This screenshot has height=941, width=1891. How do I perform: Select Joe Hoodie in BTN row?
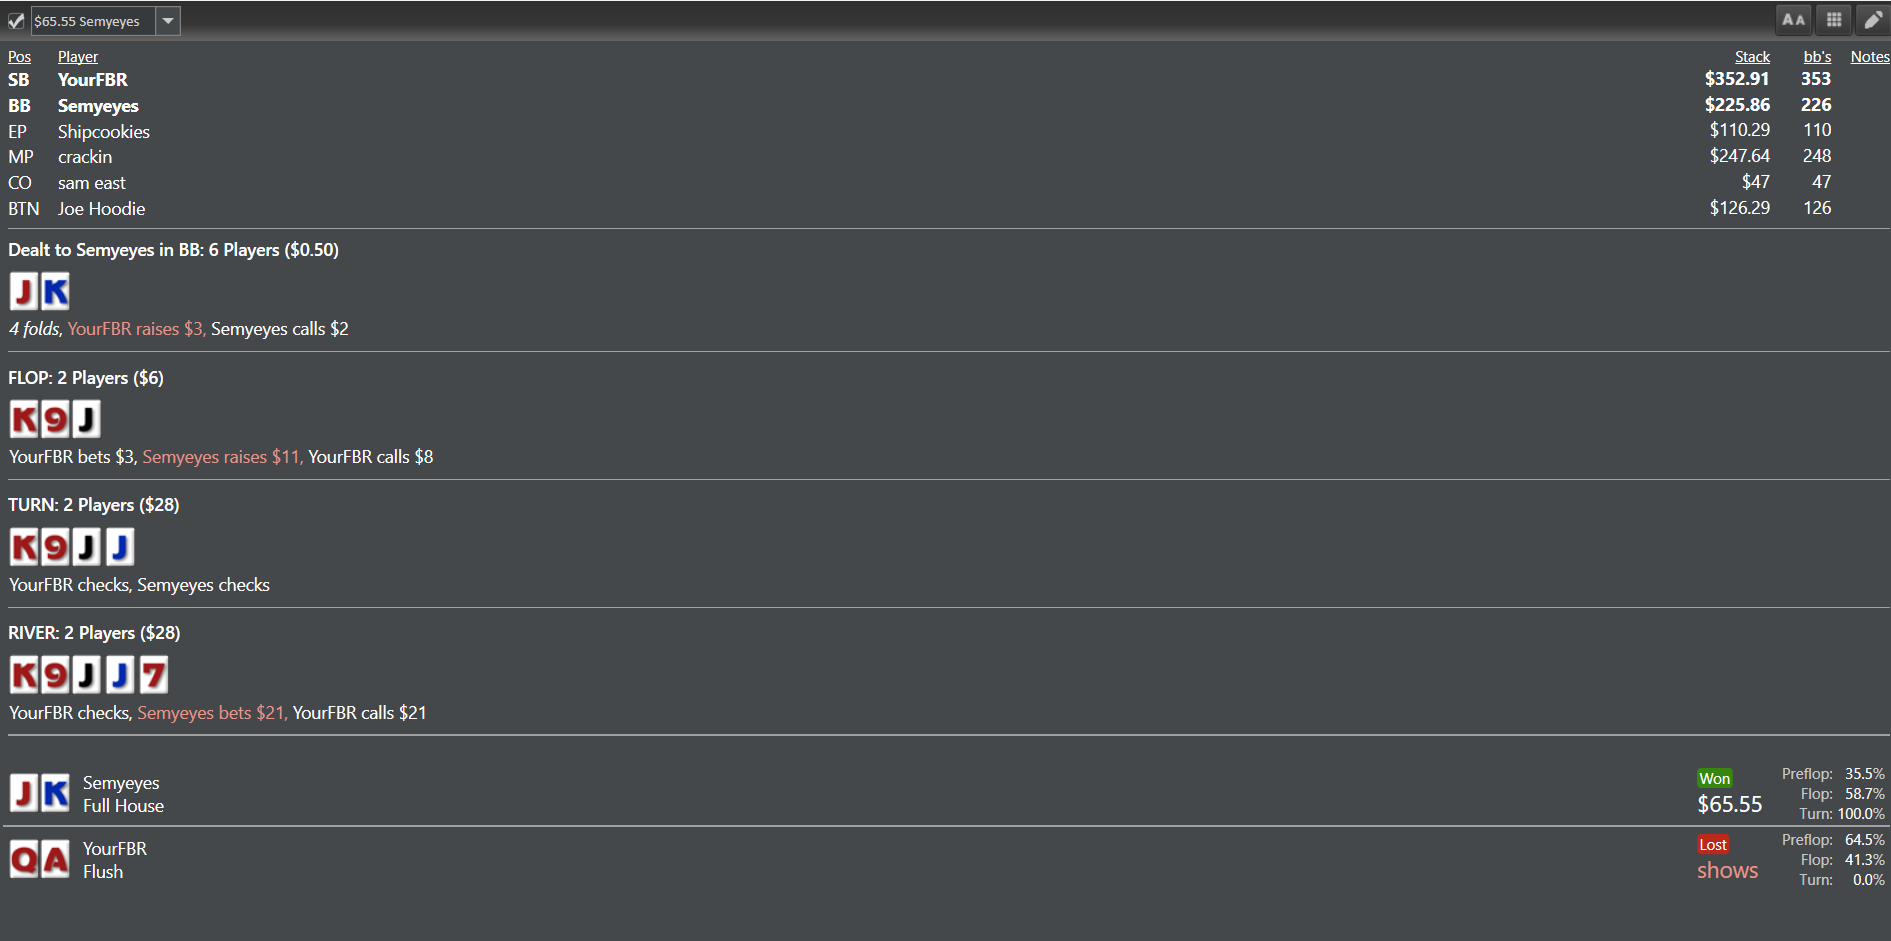[101, 209]
